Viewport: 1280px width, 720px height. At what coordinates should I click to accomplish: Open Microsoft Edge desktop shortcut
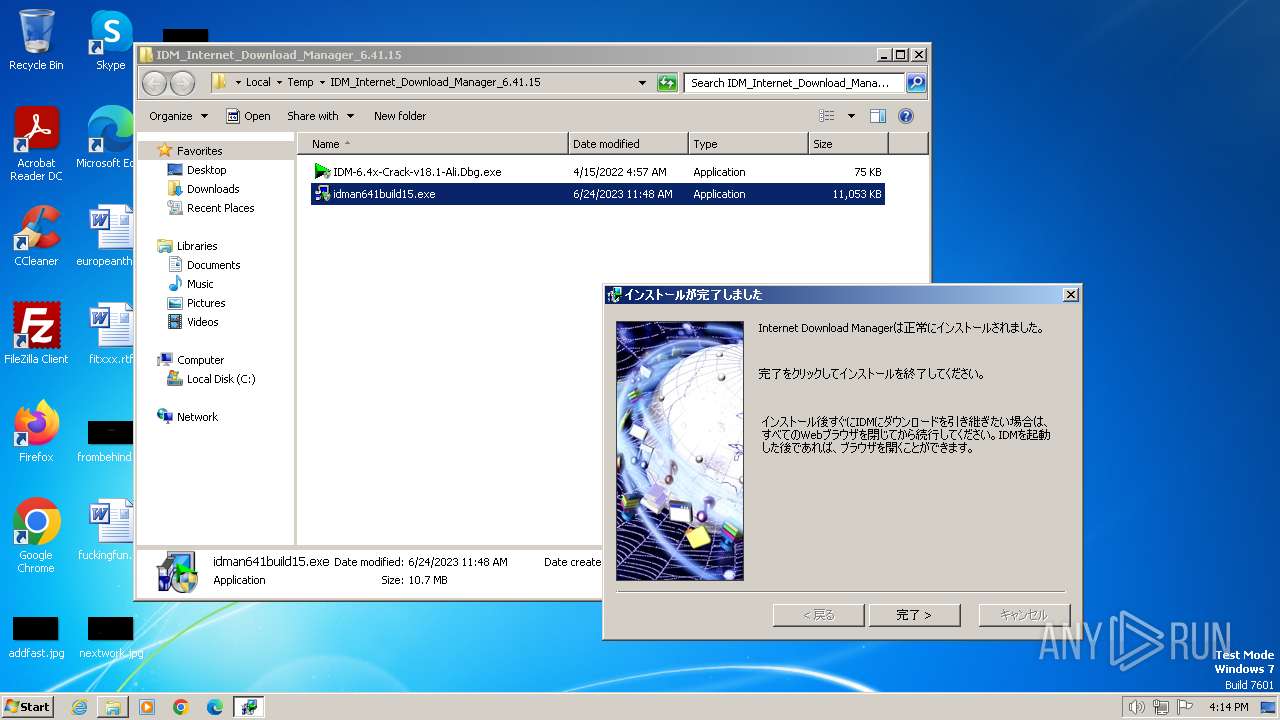[x=108, y=138]
